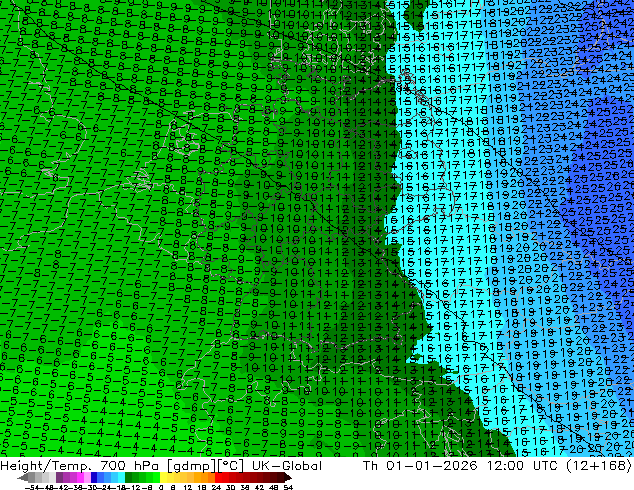Click the '-54' label on color scale
Viewport: 634px width, 490px height.
coord(32,487)
